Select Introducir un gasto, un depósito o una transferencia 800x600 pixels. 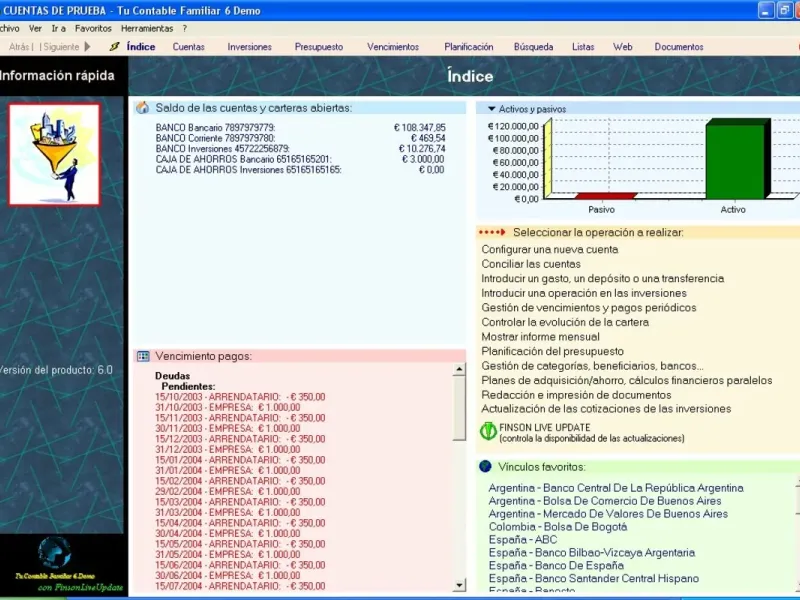(603, 279)
